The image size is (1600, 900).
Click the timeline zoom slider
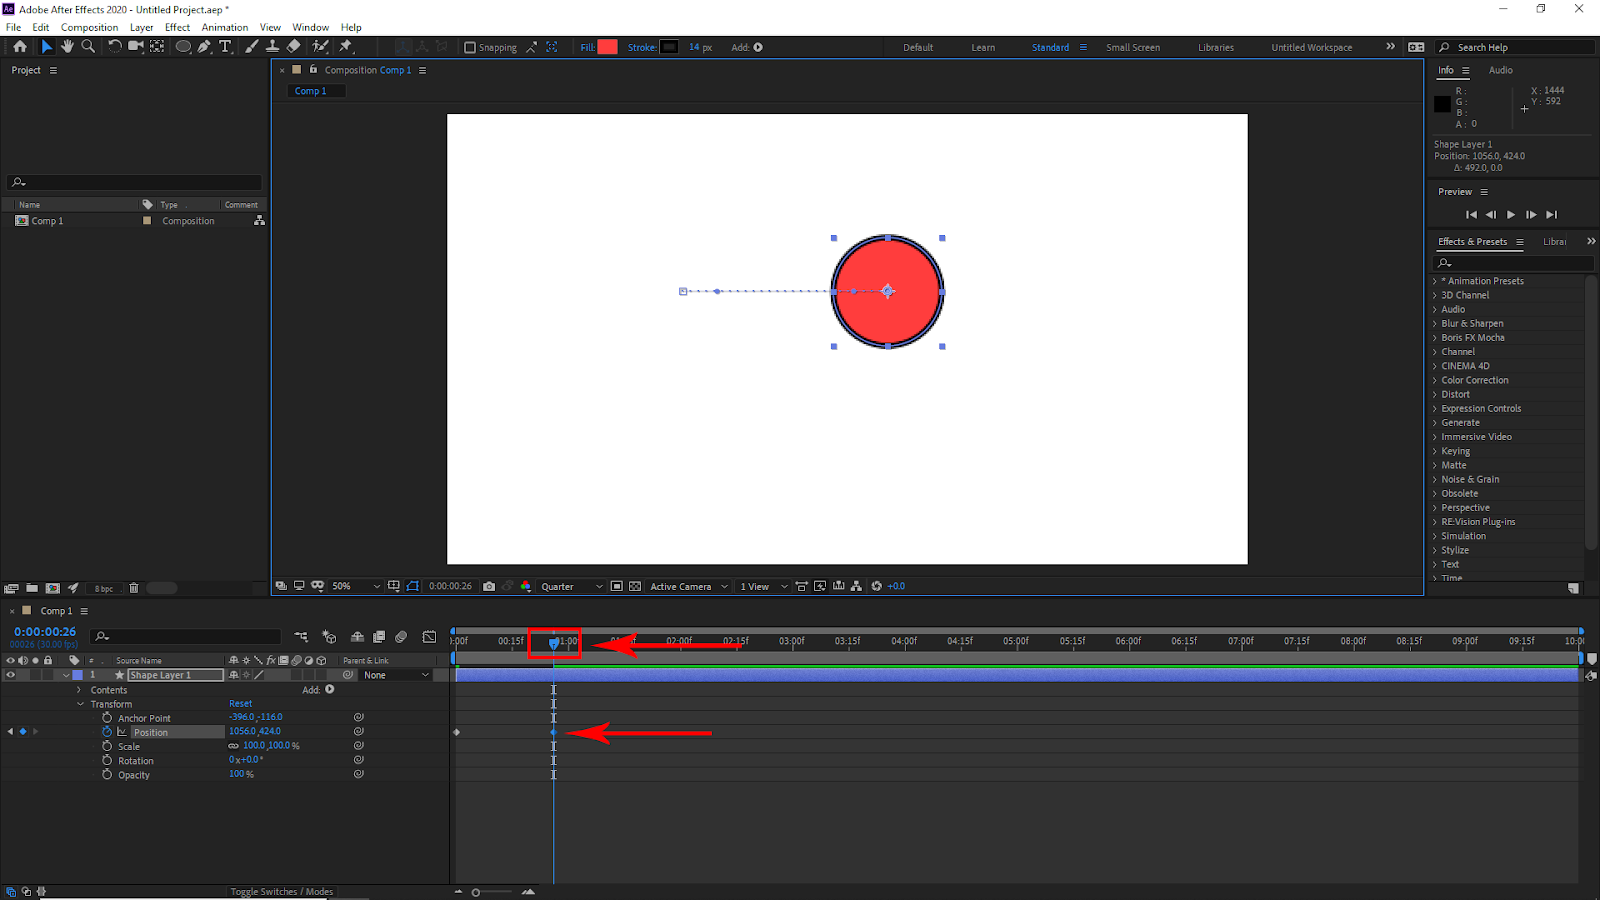(493, 892)
